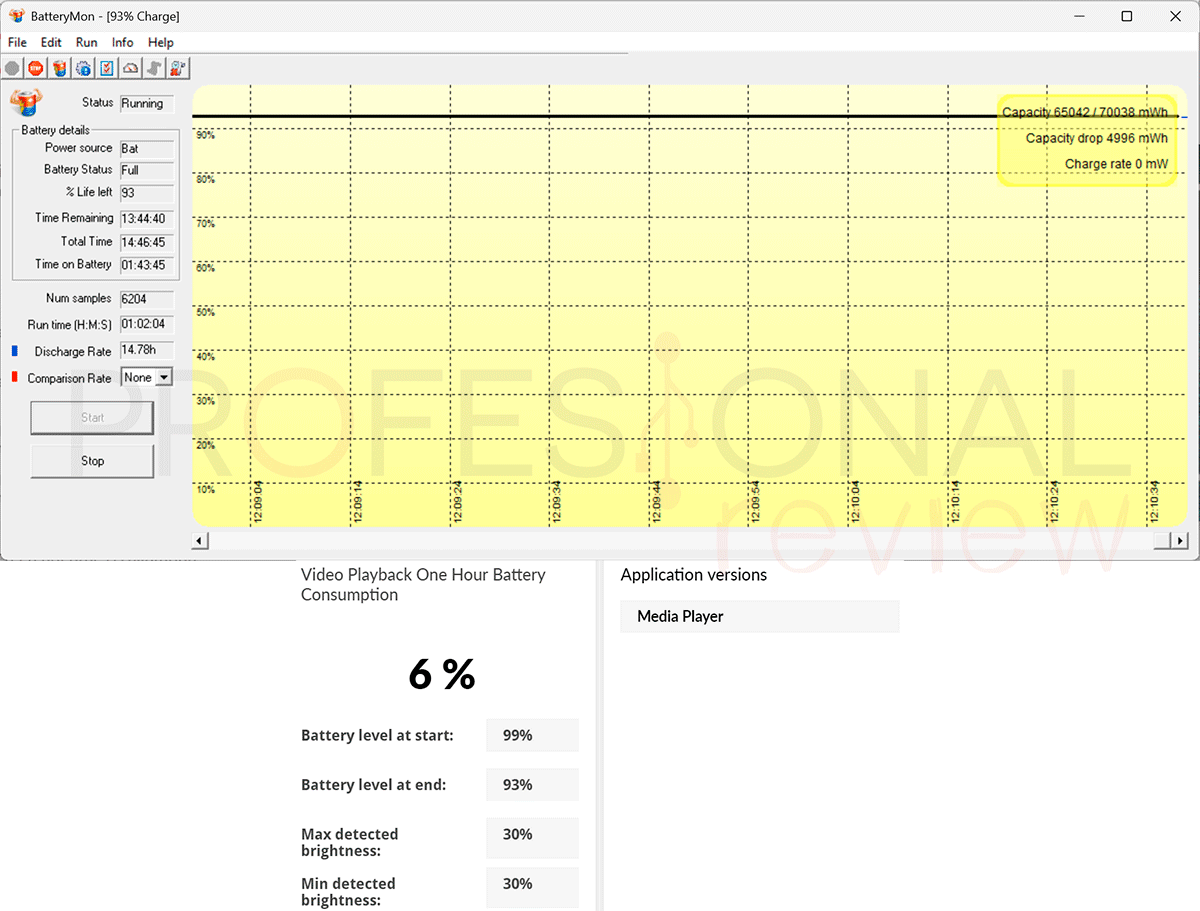Open the battery information toolbar icon
The height and width of the screenshot is (911, 1200).
[59, 68]
